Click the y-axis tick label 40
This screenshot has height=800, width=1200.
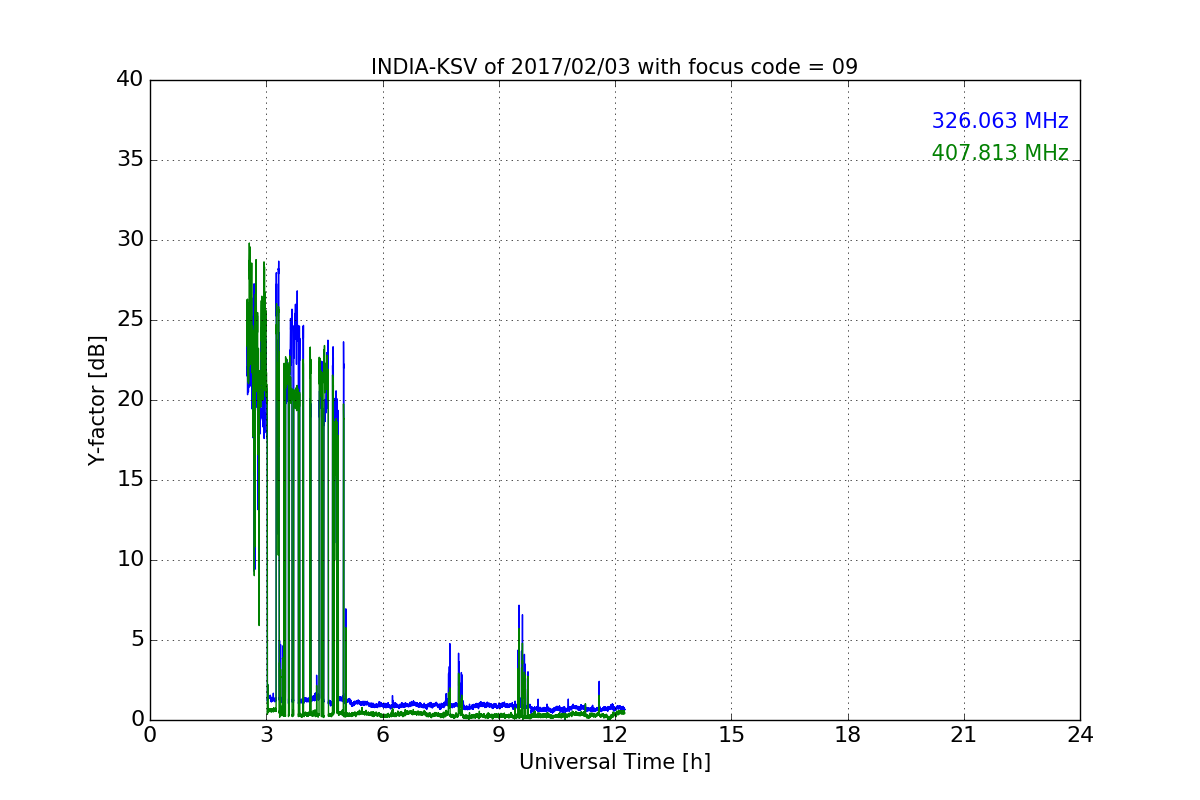pyautogui.click(x=130, y=80)
